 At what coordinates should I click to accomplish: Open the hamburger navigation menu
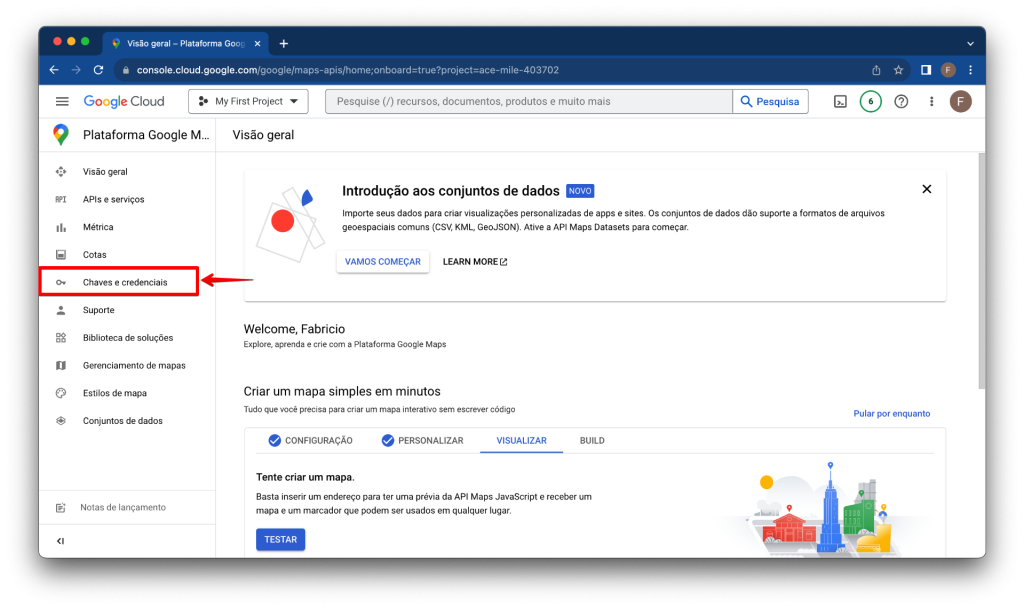click(62, 101)
